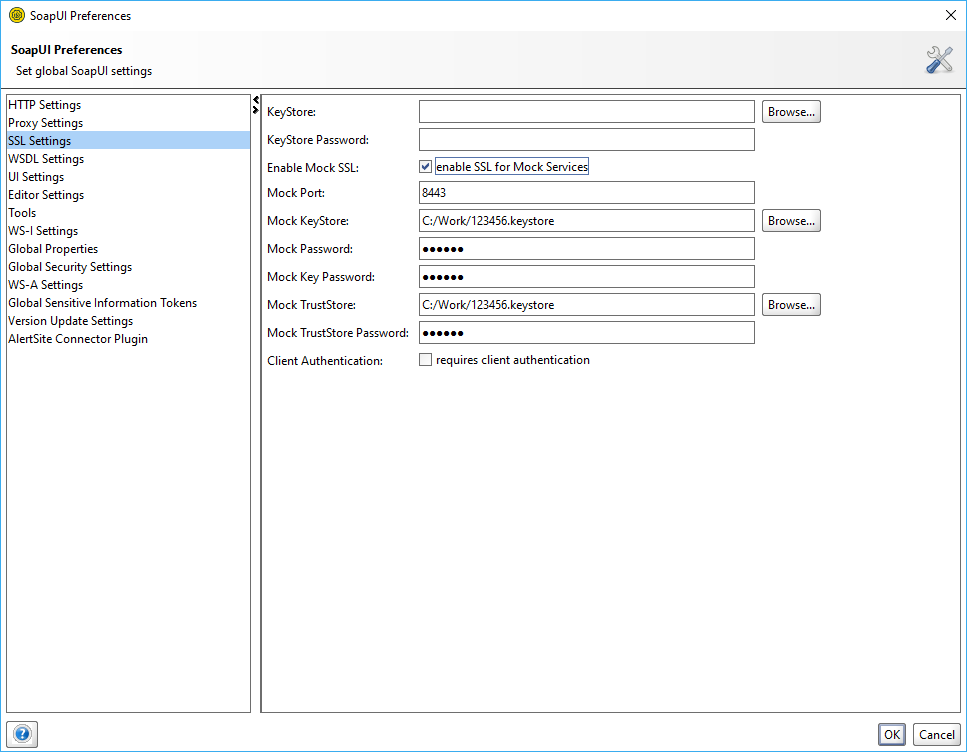
Task: Confirm settings with the OK button
Action: 891,734
